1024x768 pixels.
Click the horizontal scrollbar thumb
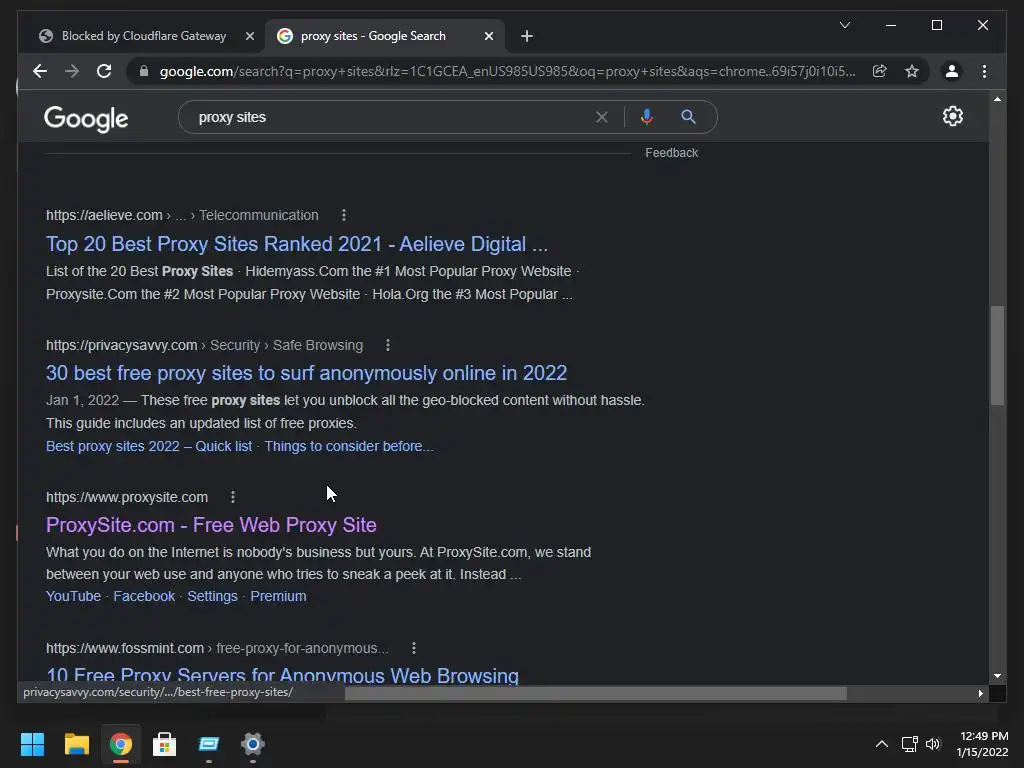tap(596, 694)
